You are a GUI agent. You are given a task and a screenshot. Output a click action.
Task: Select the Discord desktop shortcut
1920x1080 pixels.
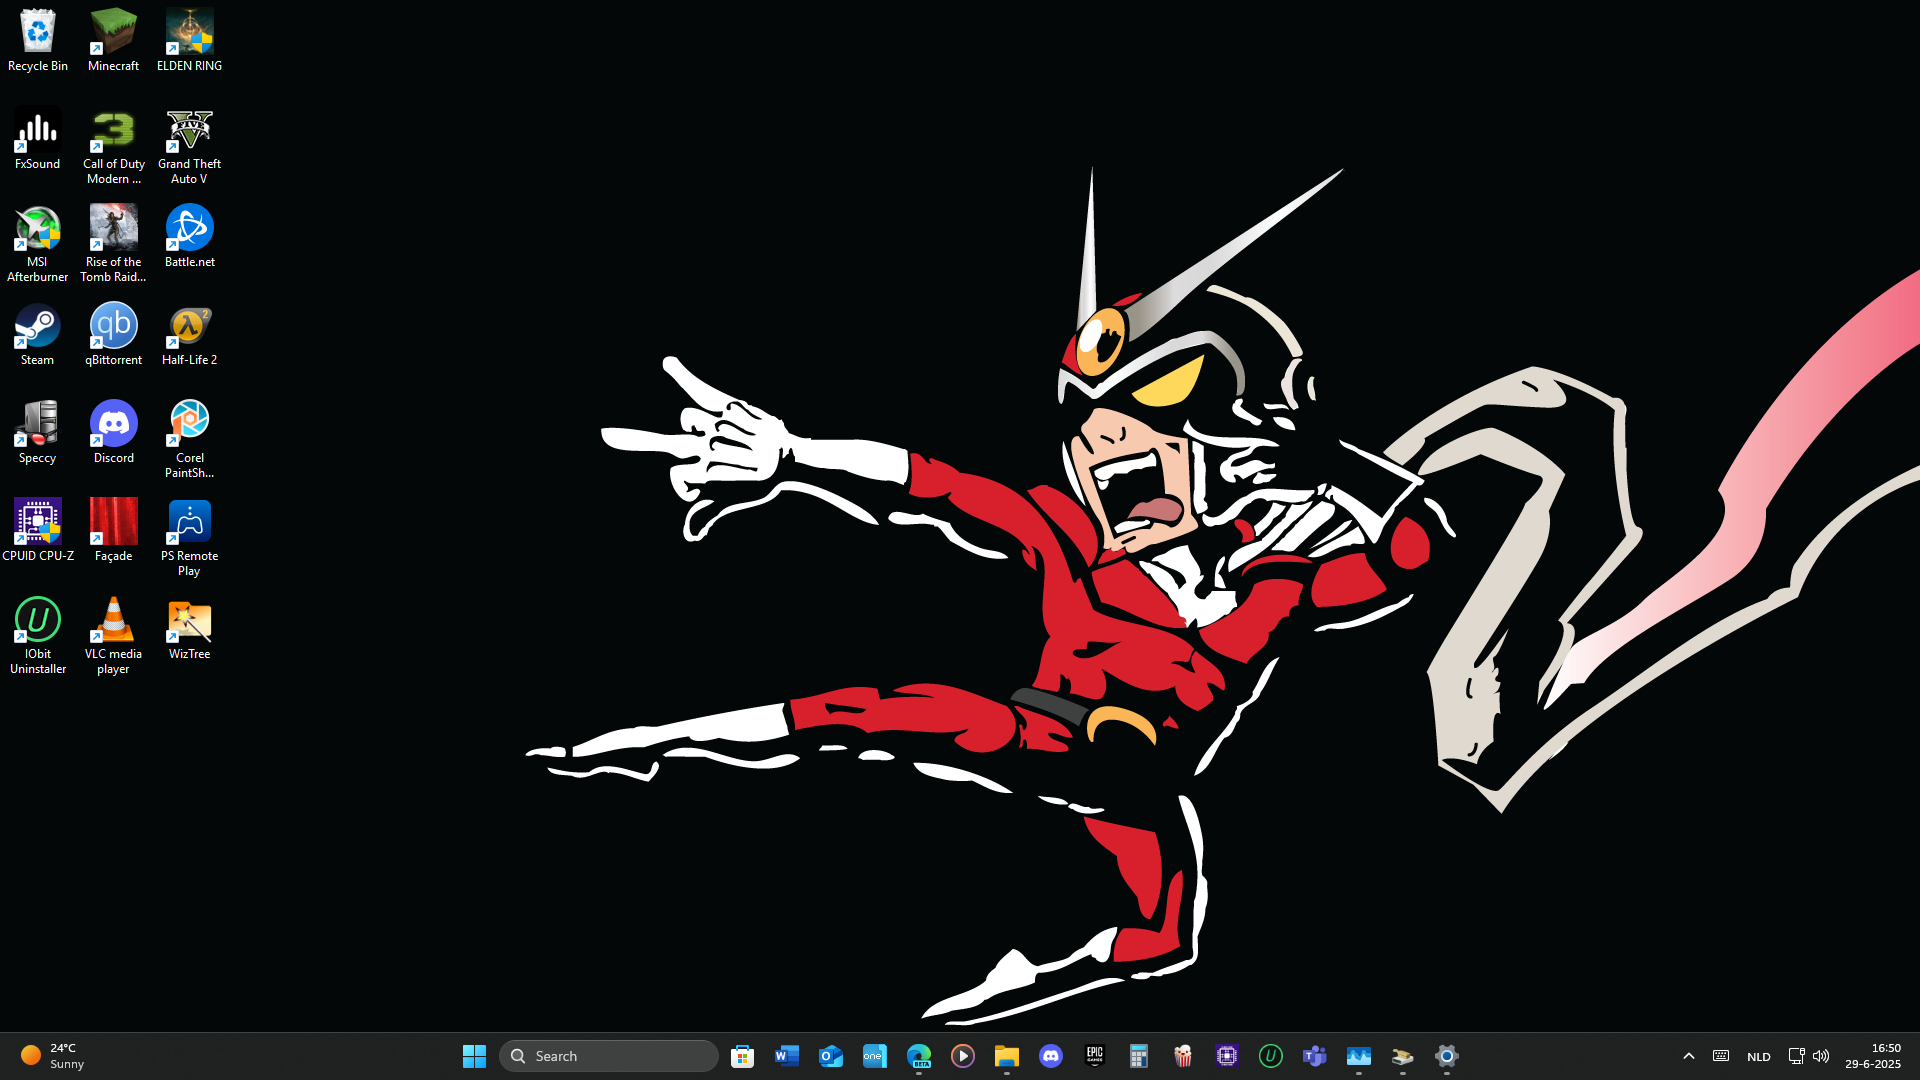click(x=113, y=433)
